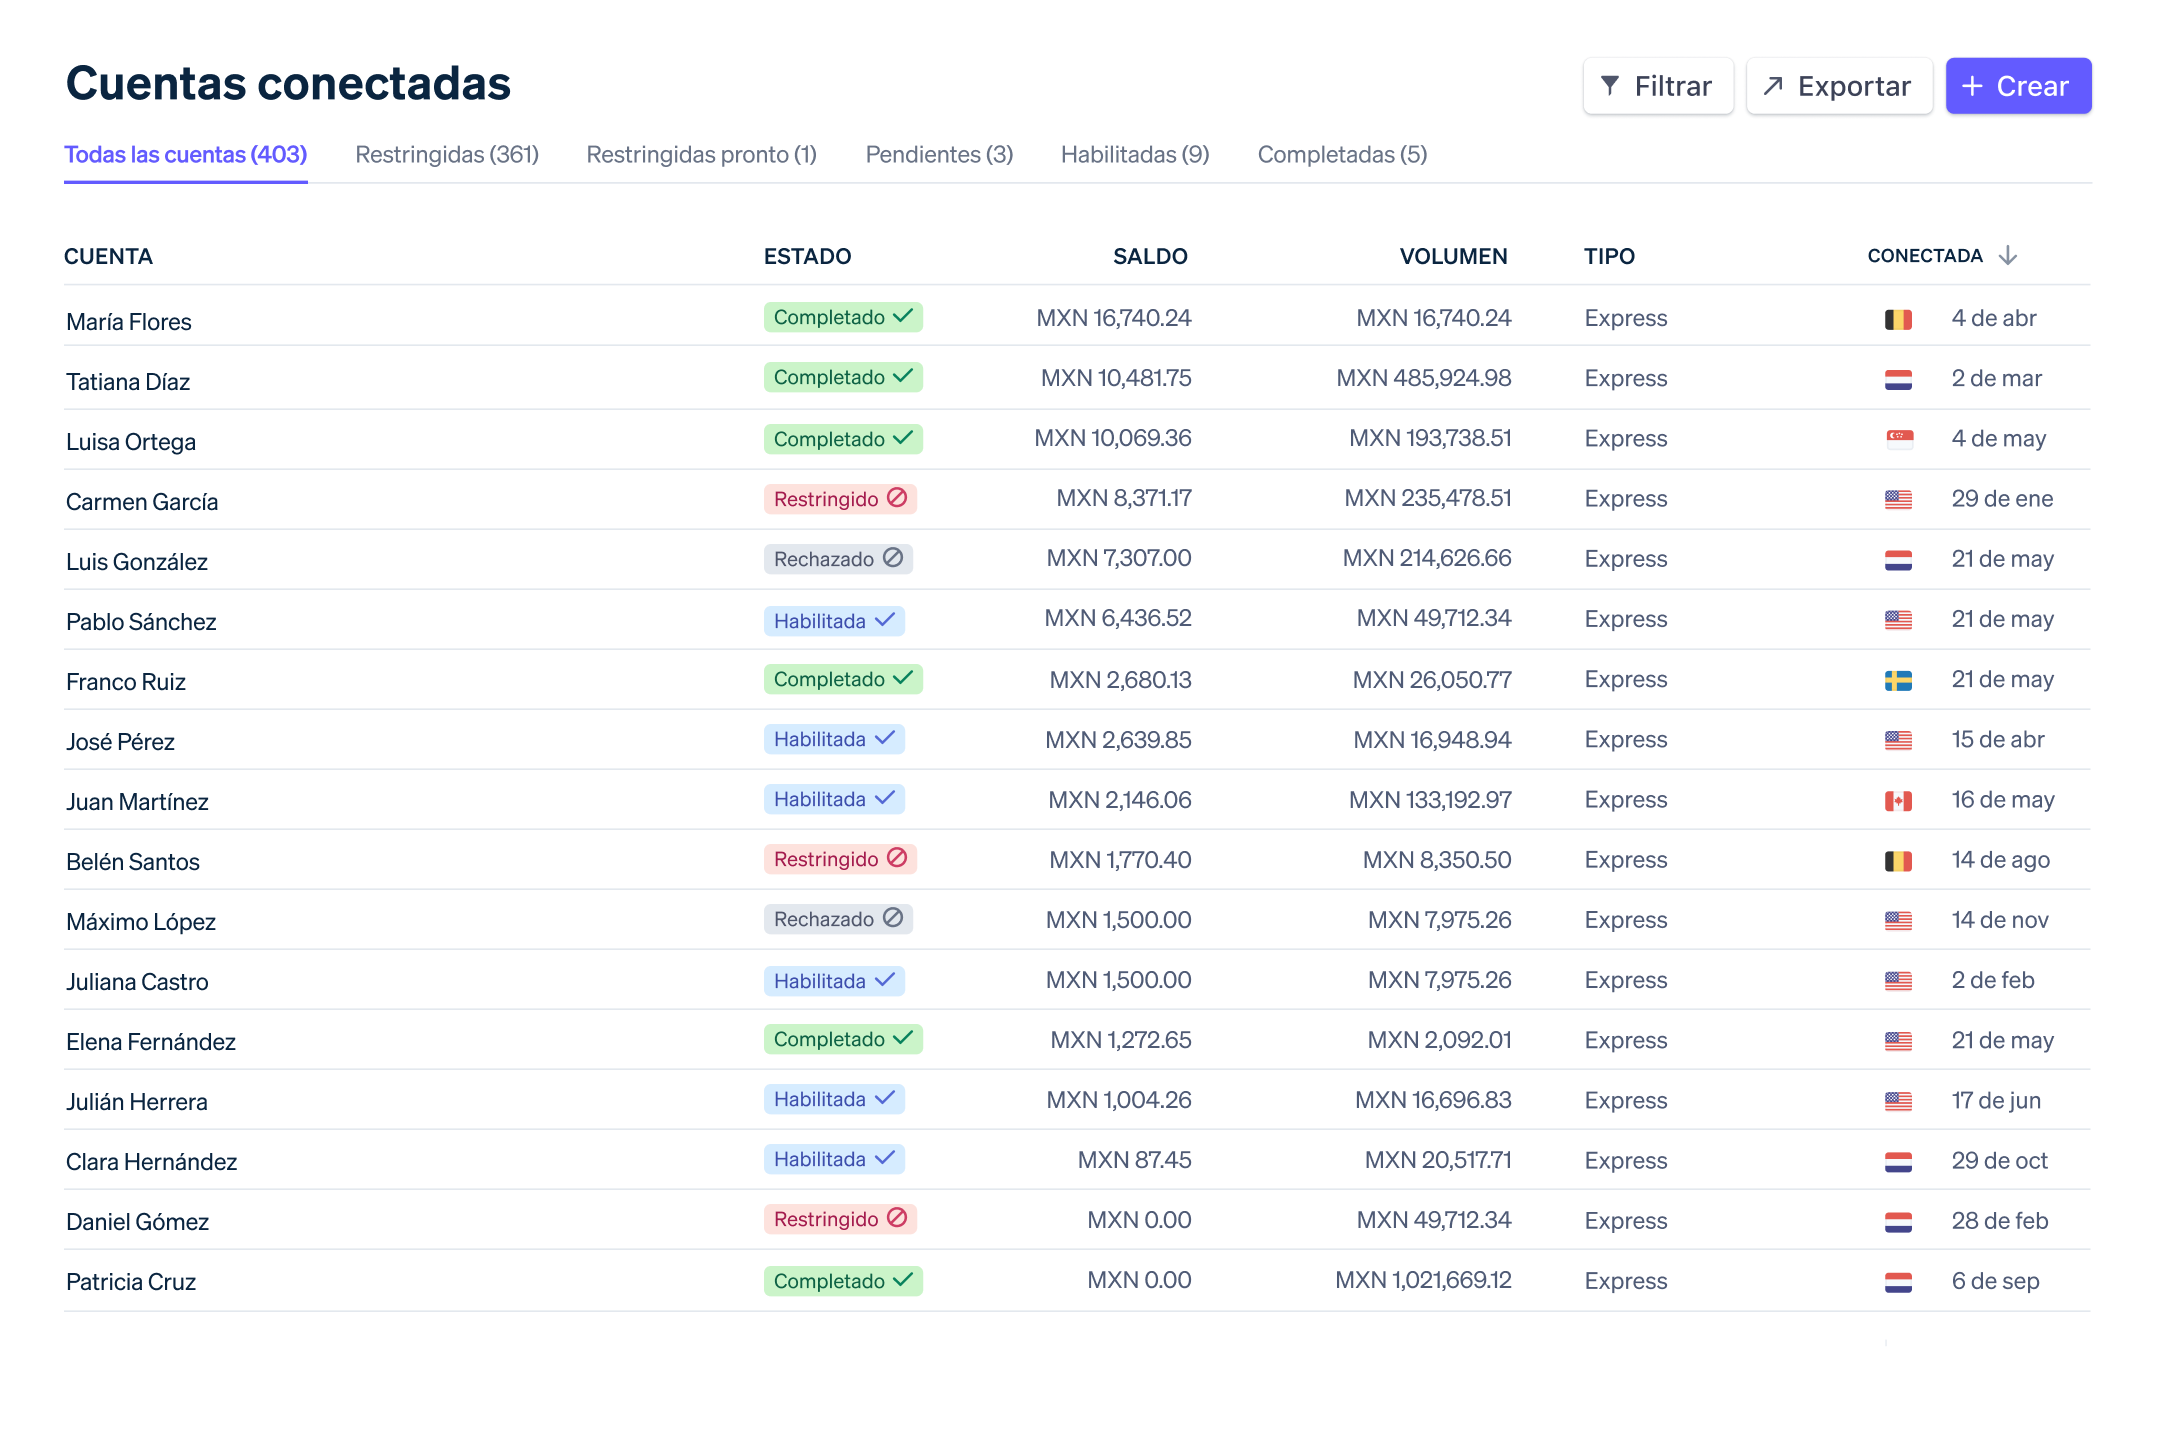Click the US flag in Máximo López row
This screenshot has width=2158, height=1448.
pos(1898,920)
